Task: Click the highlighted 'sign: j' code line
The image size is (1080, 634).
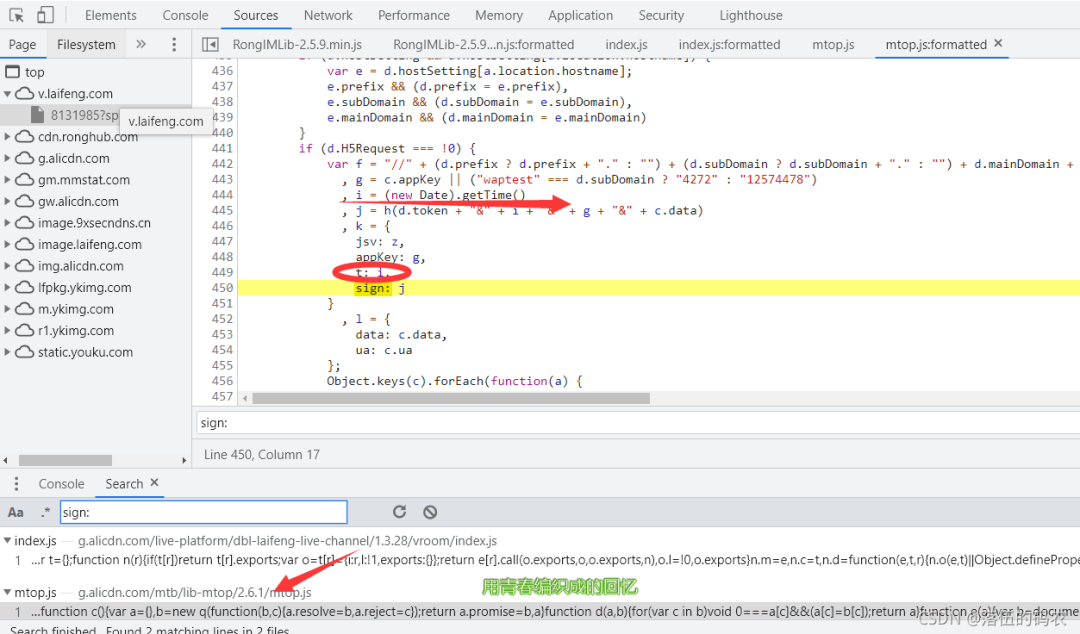Action: click(380, 288)
